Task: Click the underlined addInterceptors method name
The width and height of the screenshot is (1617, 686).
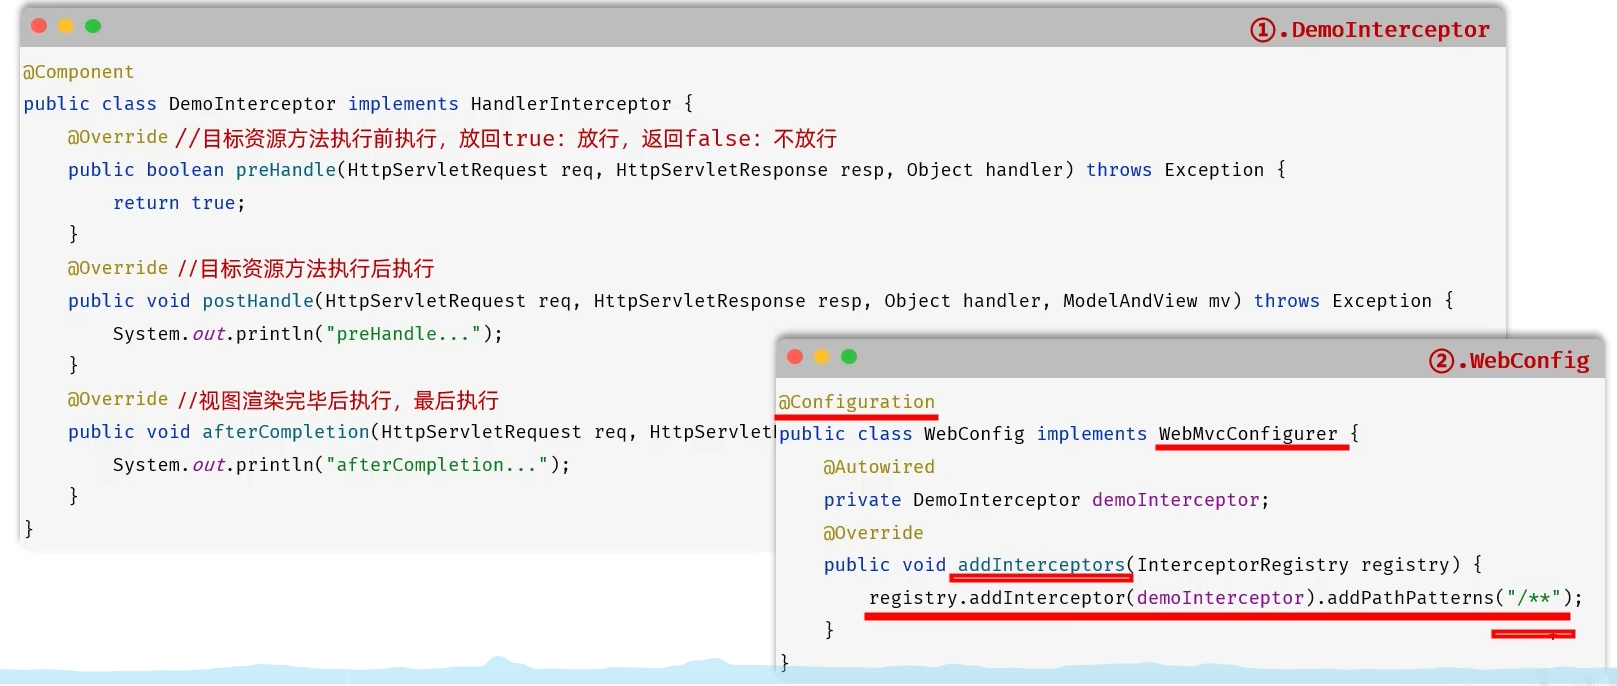Action: pyautogui.click(x=1041, y=565)
